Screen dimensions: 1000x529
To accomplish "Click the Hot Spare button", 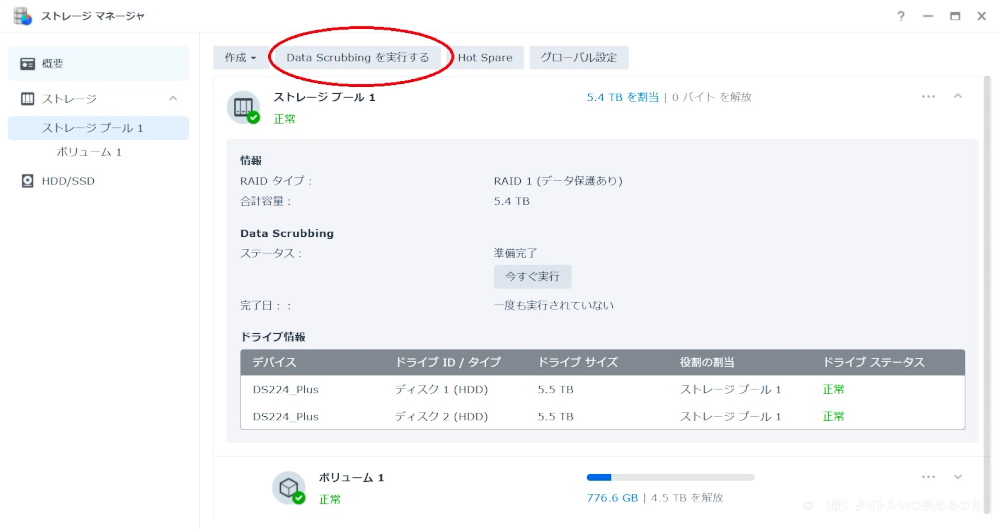I will pos(485,57).
